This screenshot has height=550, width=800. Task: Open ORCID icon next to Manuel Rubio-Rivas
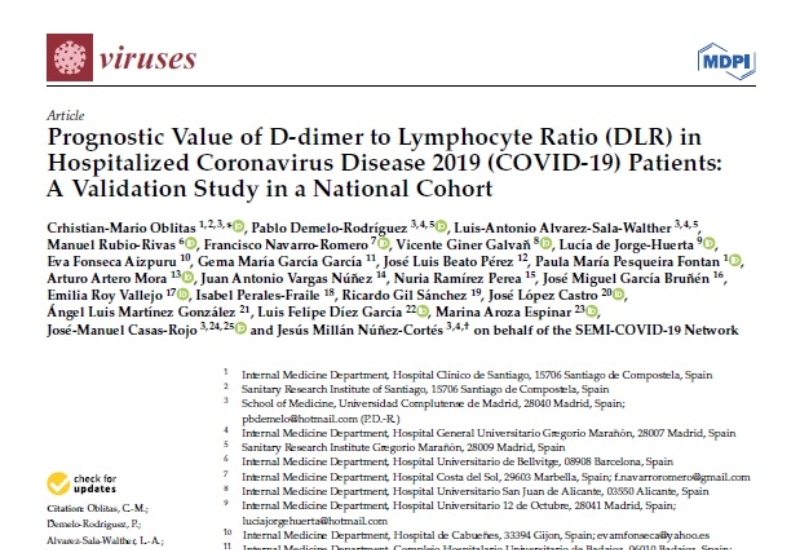[x=191, y=244]
